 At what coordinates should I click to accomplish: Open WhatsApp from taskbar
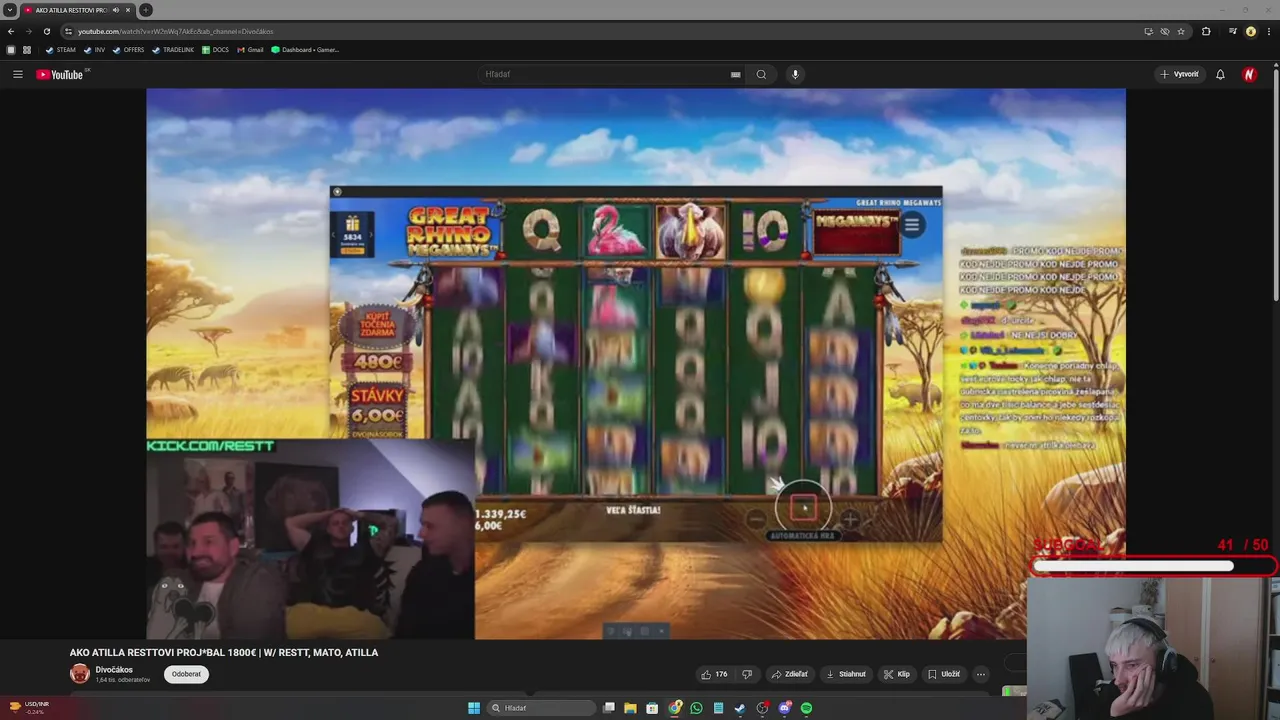pyautogui.click(x=696, y=708)
